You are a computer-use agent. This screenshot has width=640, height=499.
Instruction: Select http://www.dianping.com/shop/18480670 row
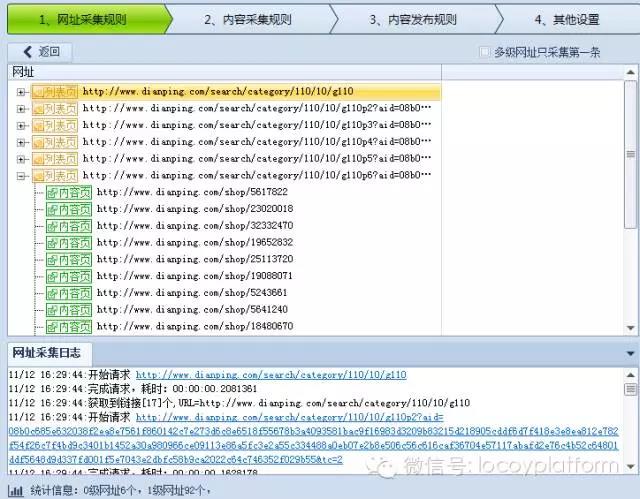point(195,326)
